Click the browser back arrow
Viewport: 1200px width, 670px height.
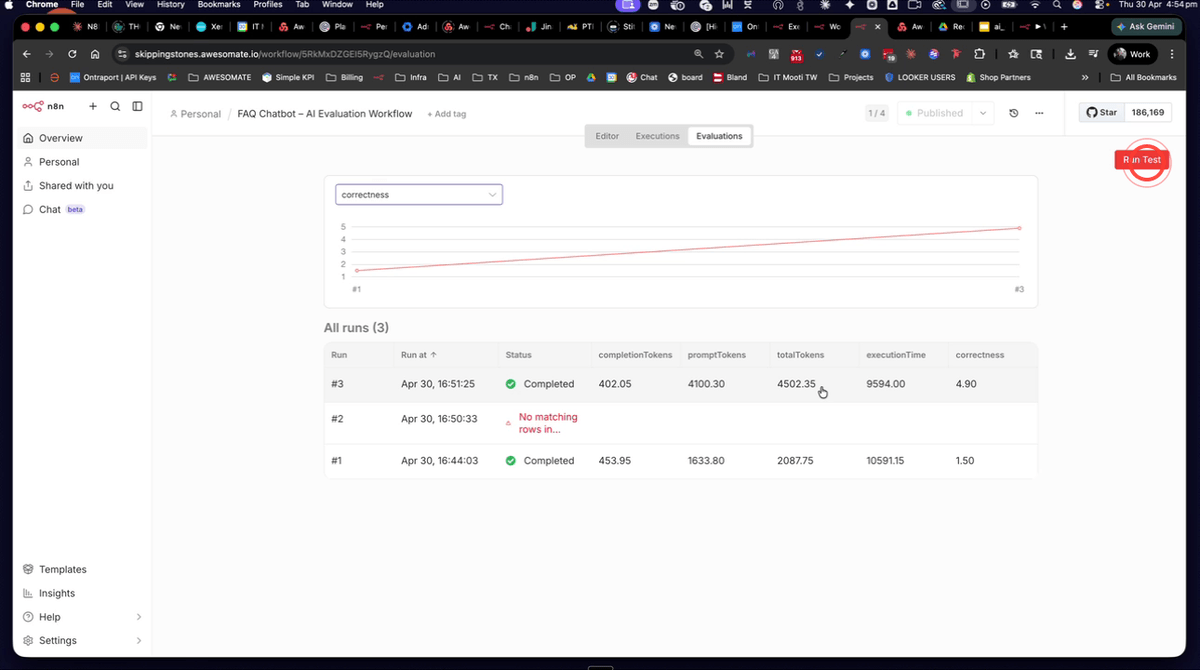click(x=26, y=54)
